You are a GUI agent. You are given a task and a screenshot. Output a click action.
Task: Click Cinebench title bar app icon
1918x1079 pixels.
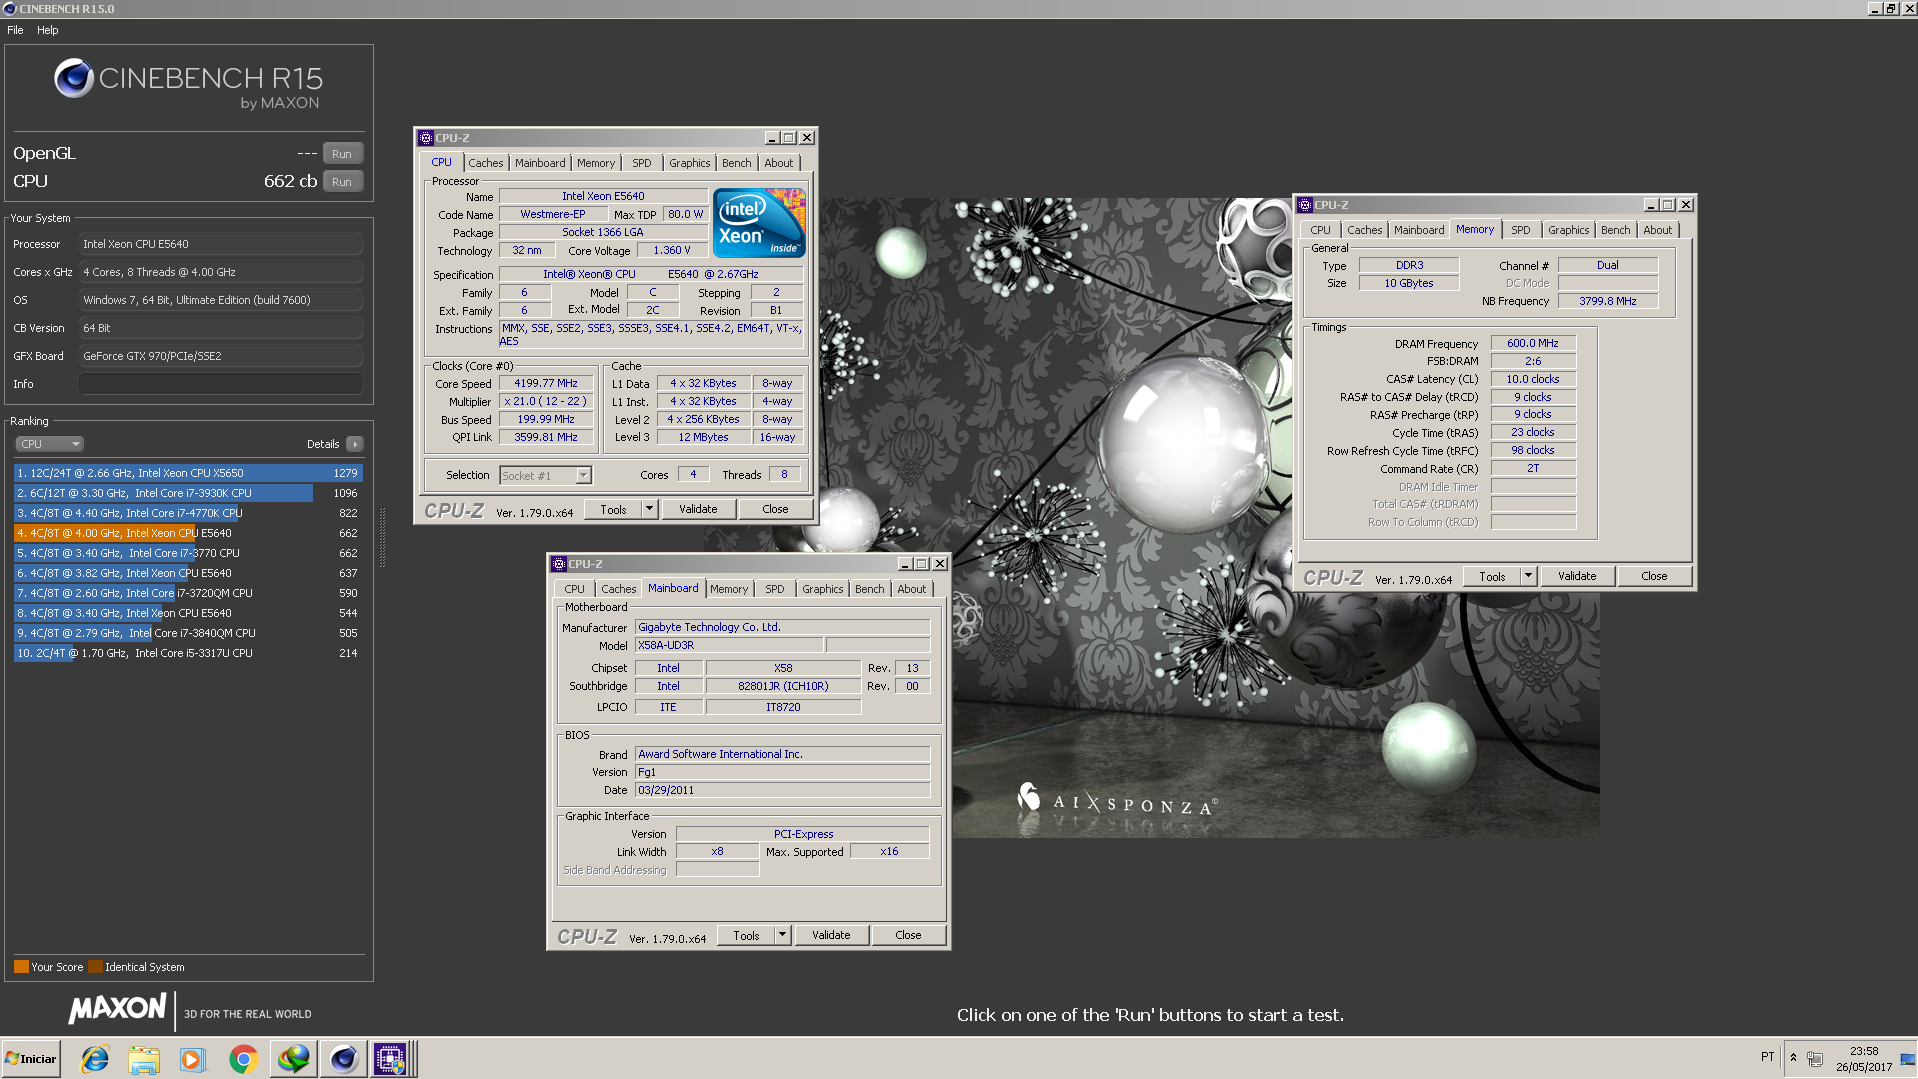tap(9, 9)
